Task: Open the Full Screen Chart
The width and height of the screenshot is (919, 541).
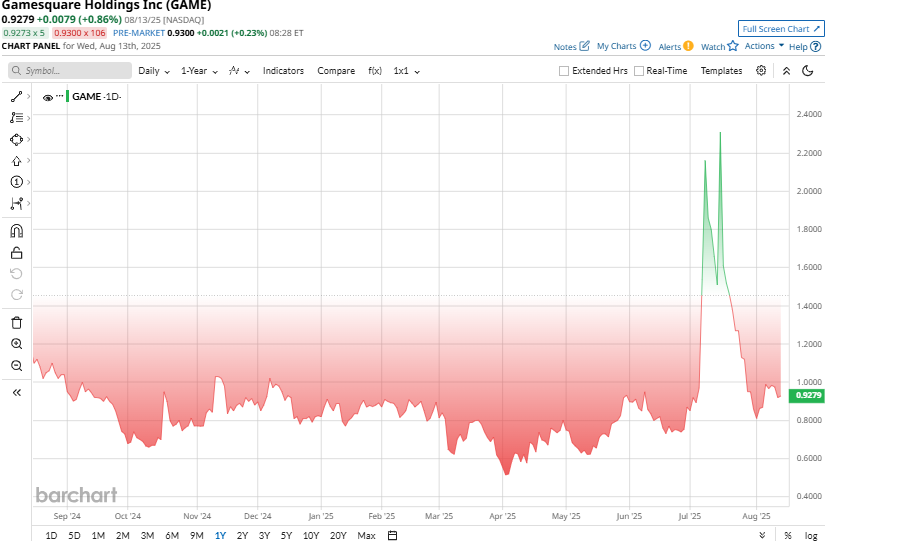Action: click(x=781, y=29)
